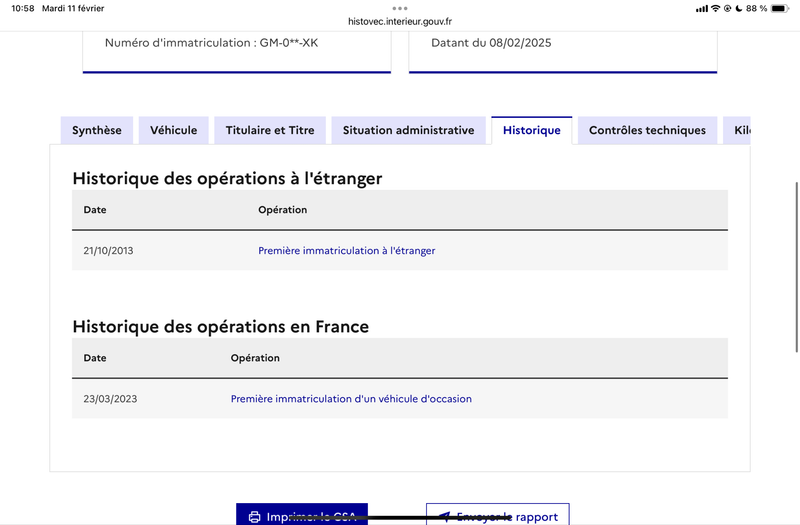The width and height of the screenshot is (800, 525).
Task: Tap the histovec.interieur.gouv.fr address bar
Action: pyautogui.click(x=400, y=21)
